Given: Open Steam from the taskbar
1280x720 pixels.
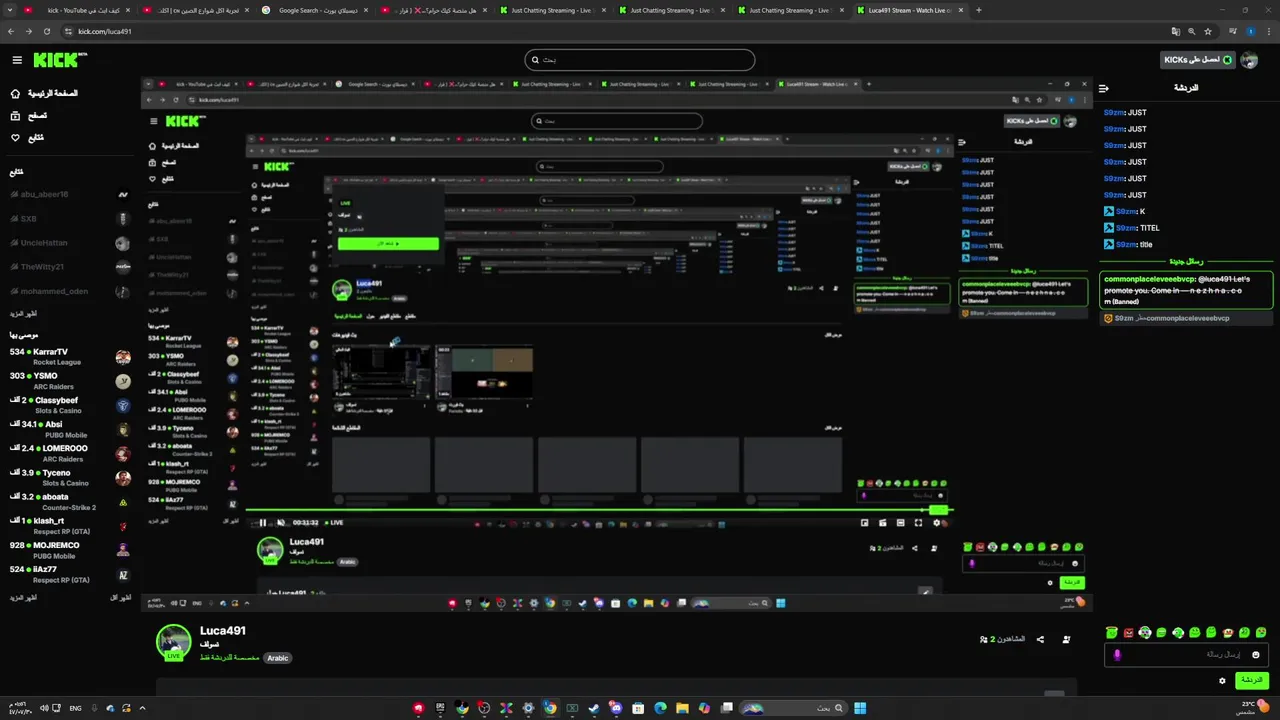Looking at the screenshot, I should pyautogui.click(x=594, y=708).
